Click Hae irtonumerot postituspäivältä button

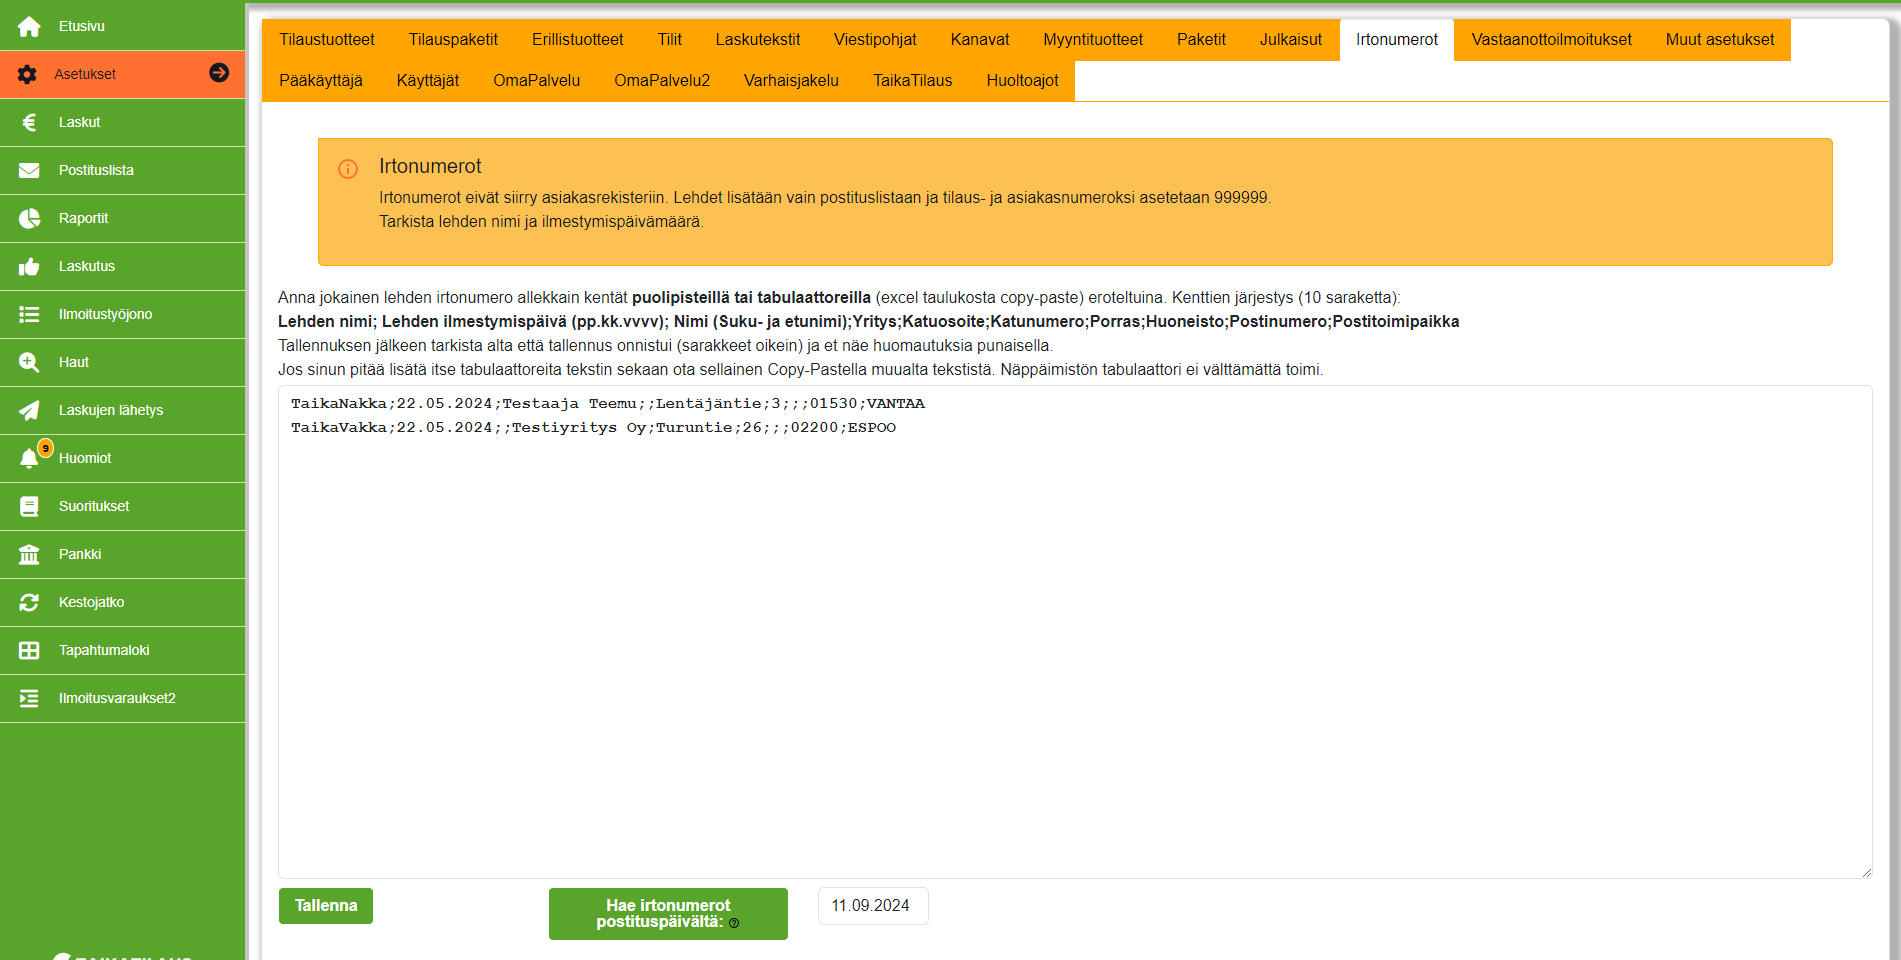[x=668, y=914]
